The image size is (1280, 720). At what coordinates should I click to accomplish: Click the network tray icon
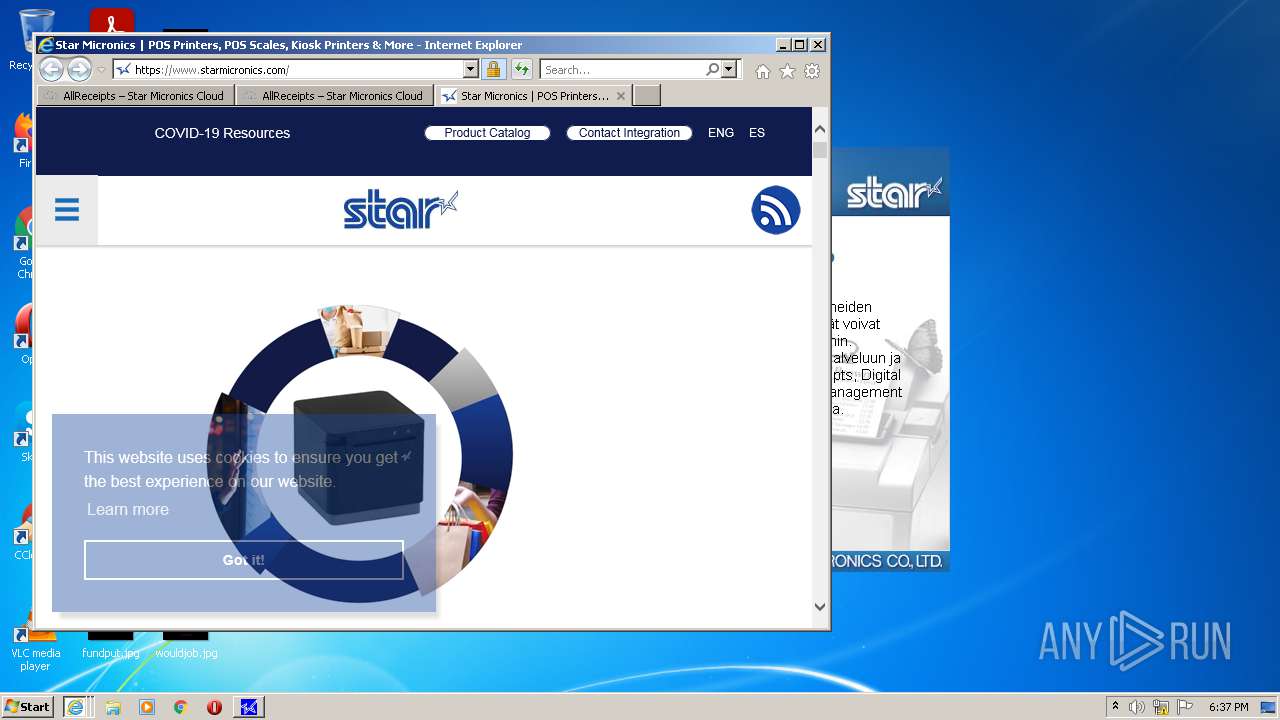pyautogui.click(x=1161, y=707)
